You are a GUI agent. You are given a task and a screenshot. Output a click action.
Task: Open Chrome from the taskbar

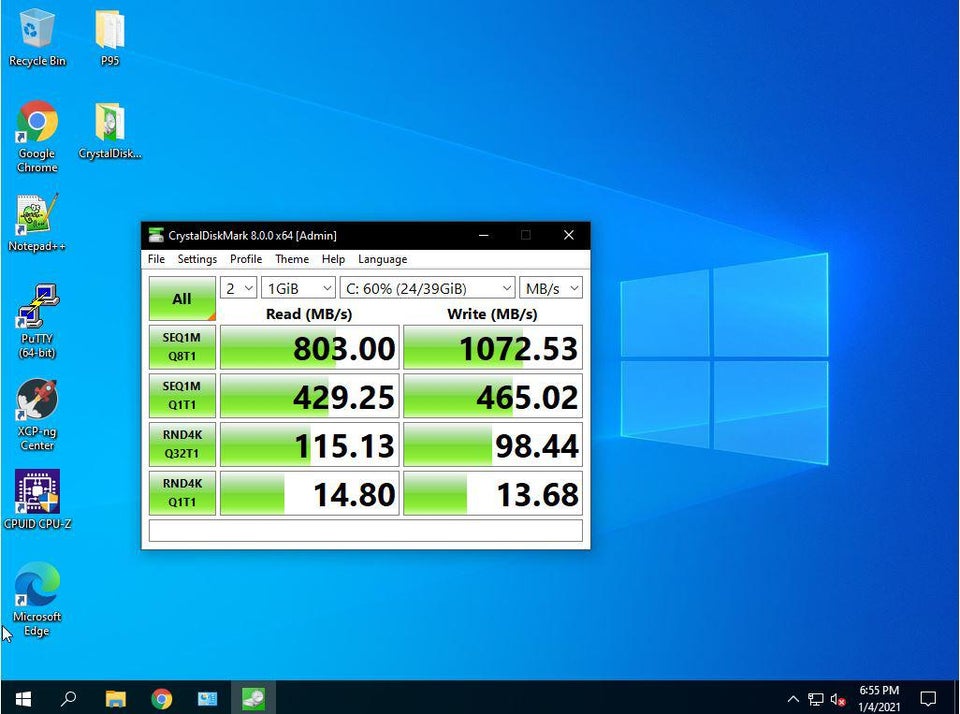point(162,698)
